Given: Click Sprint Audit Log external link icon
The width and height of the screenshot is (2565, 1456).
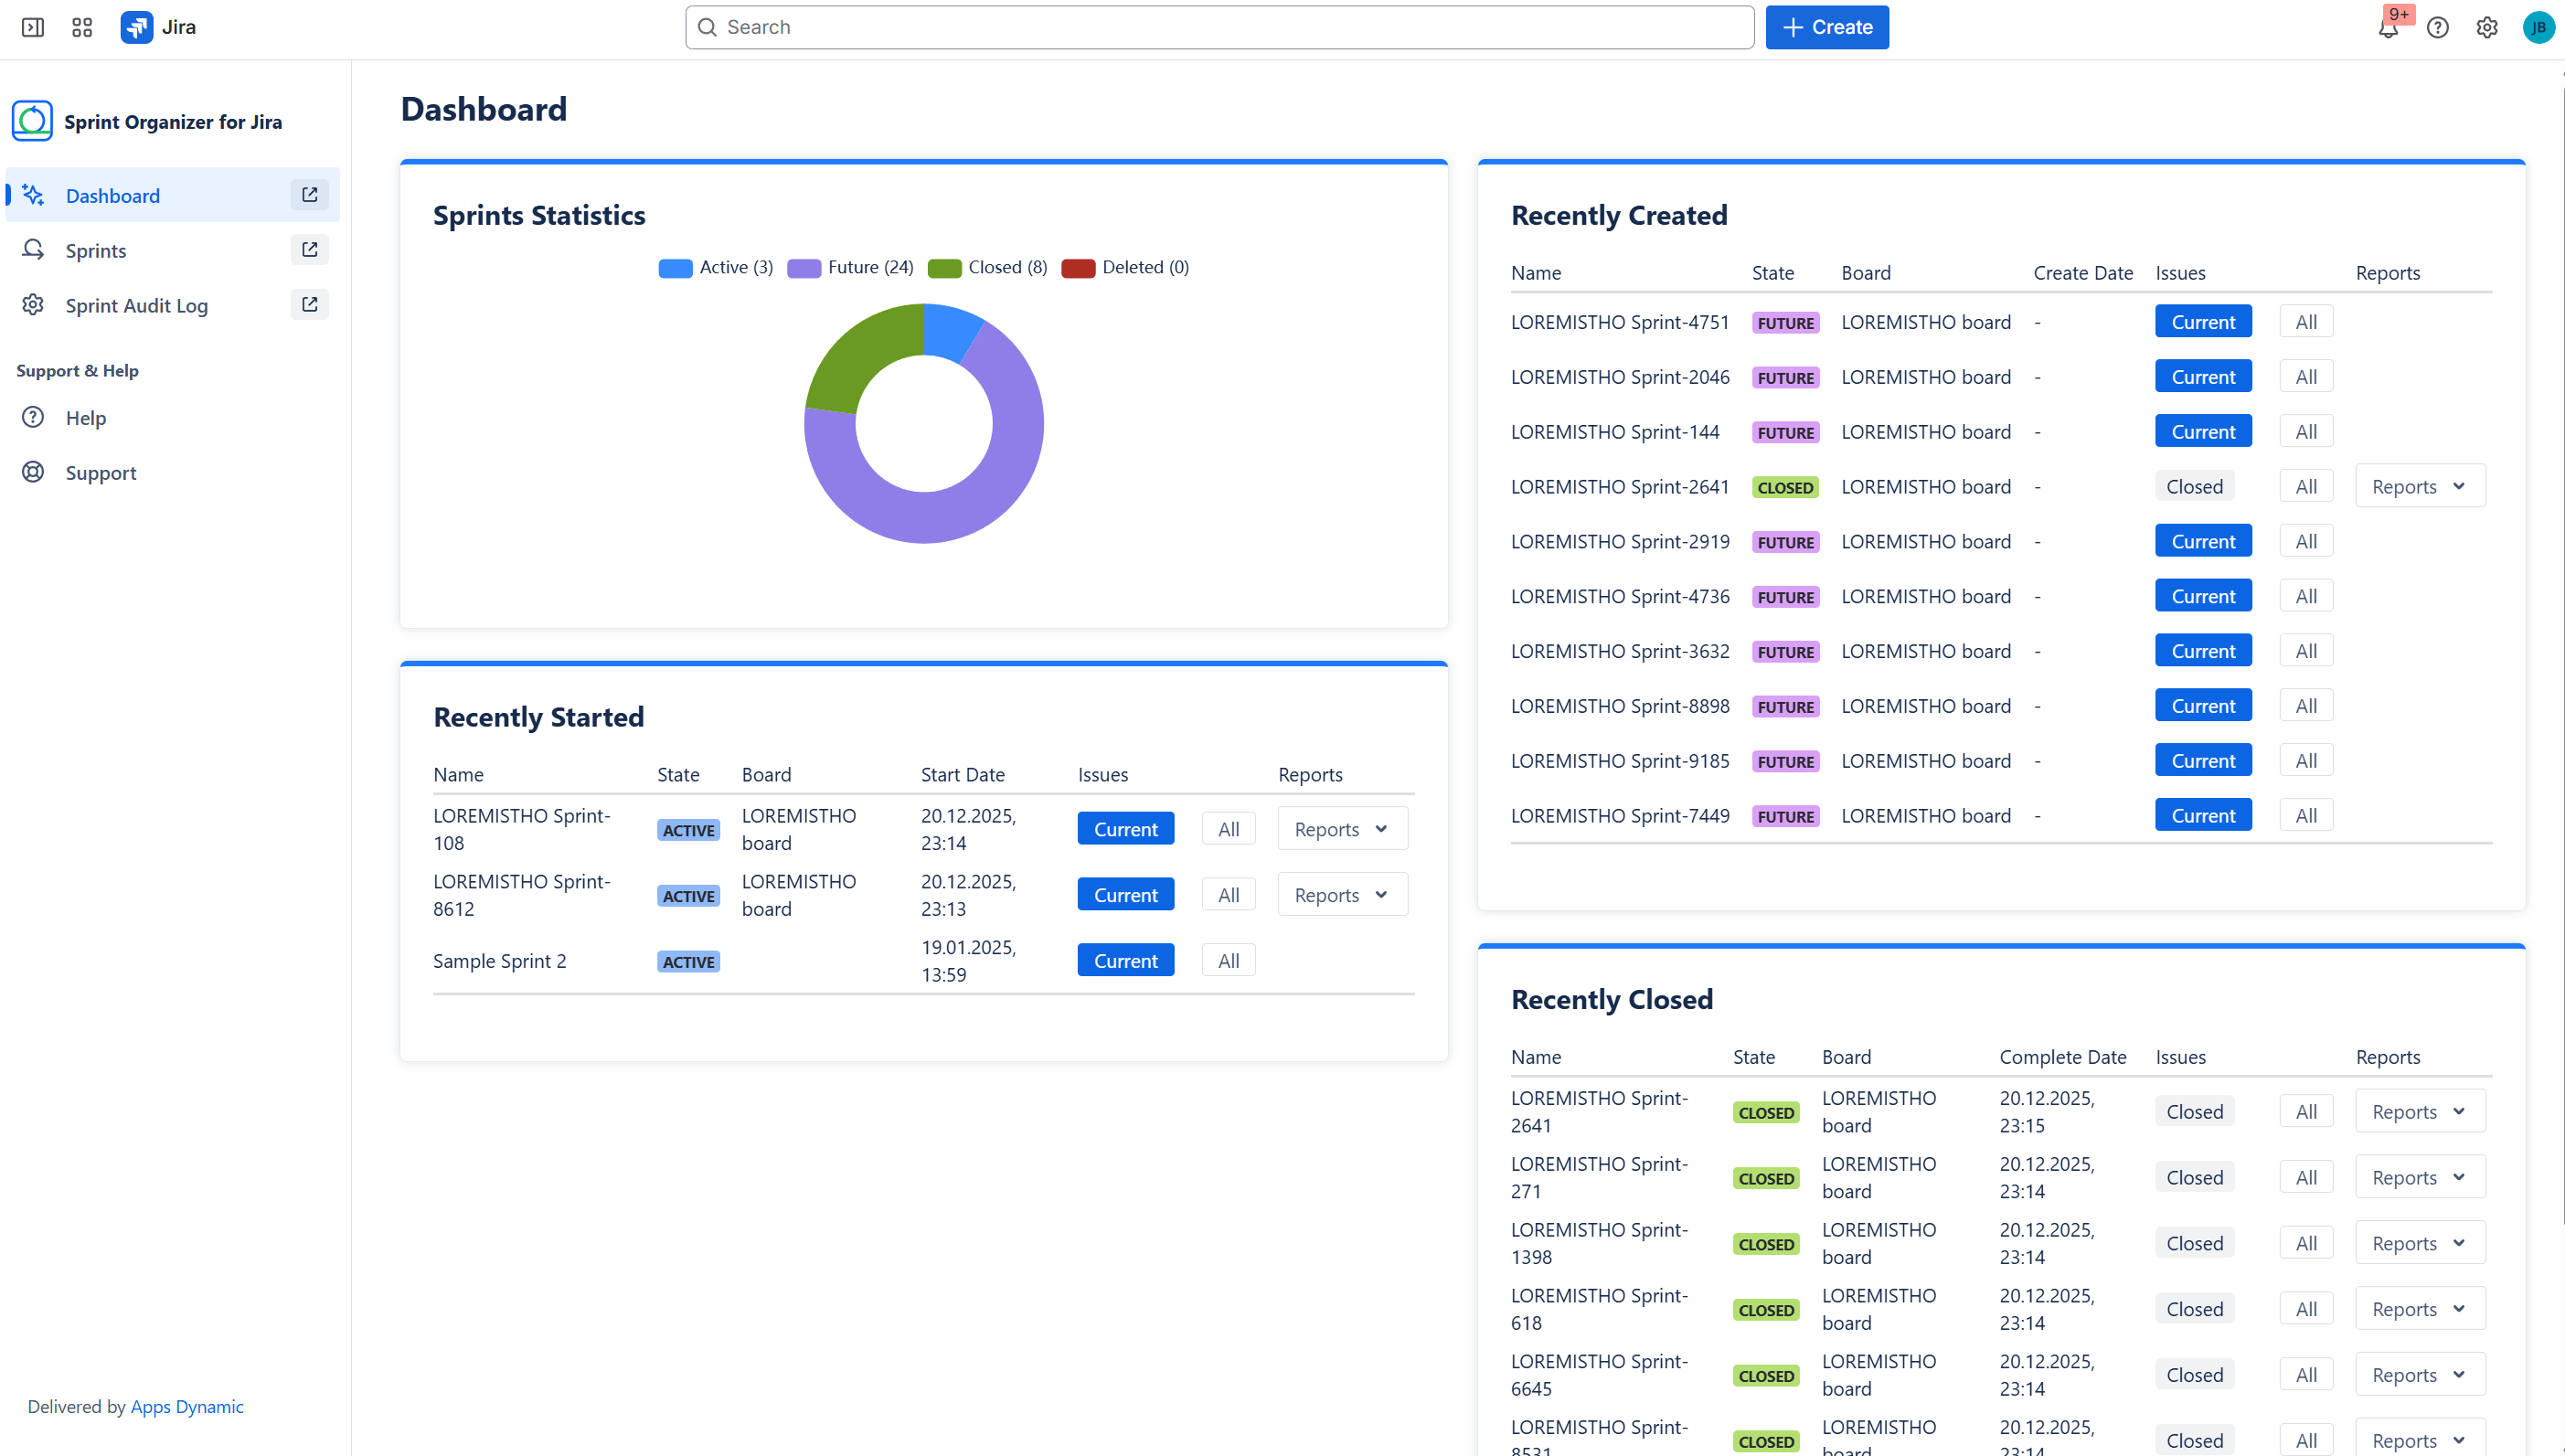Looking at the screenshot, I should pyautogui.click(x=310, y=305).
